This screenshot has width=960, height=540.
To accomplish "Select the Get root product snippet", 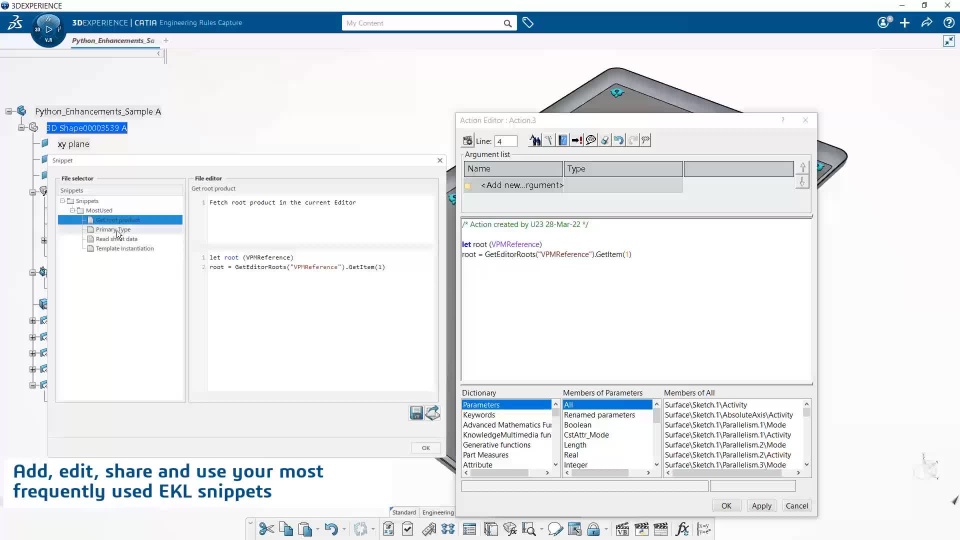I will pos(120,220).
